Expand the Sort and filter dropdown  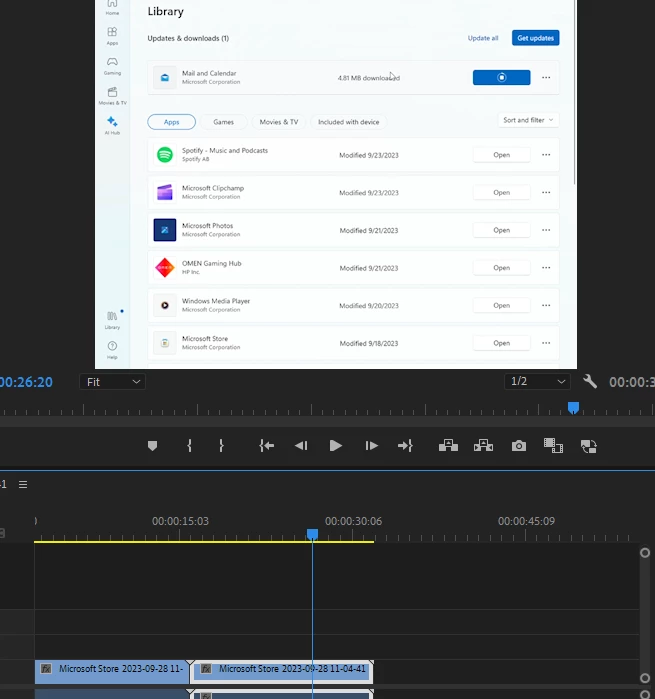click(528, 120)
